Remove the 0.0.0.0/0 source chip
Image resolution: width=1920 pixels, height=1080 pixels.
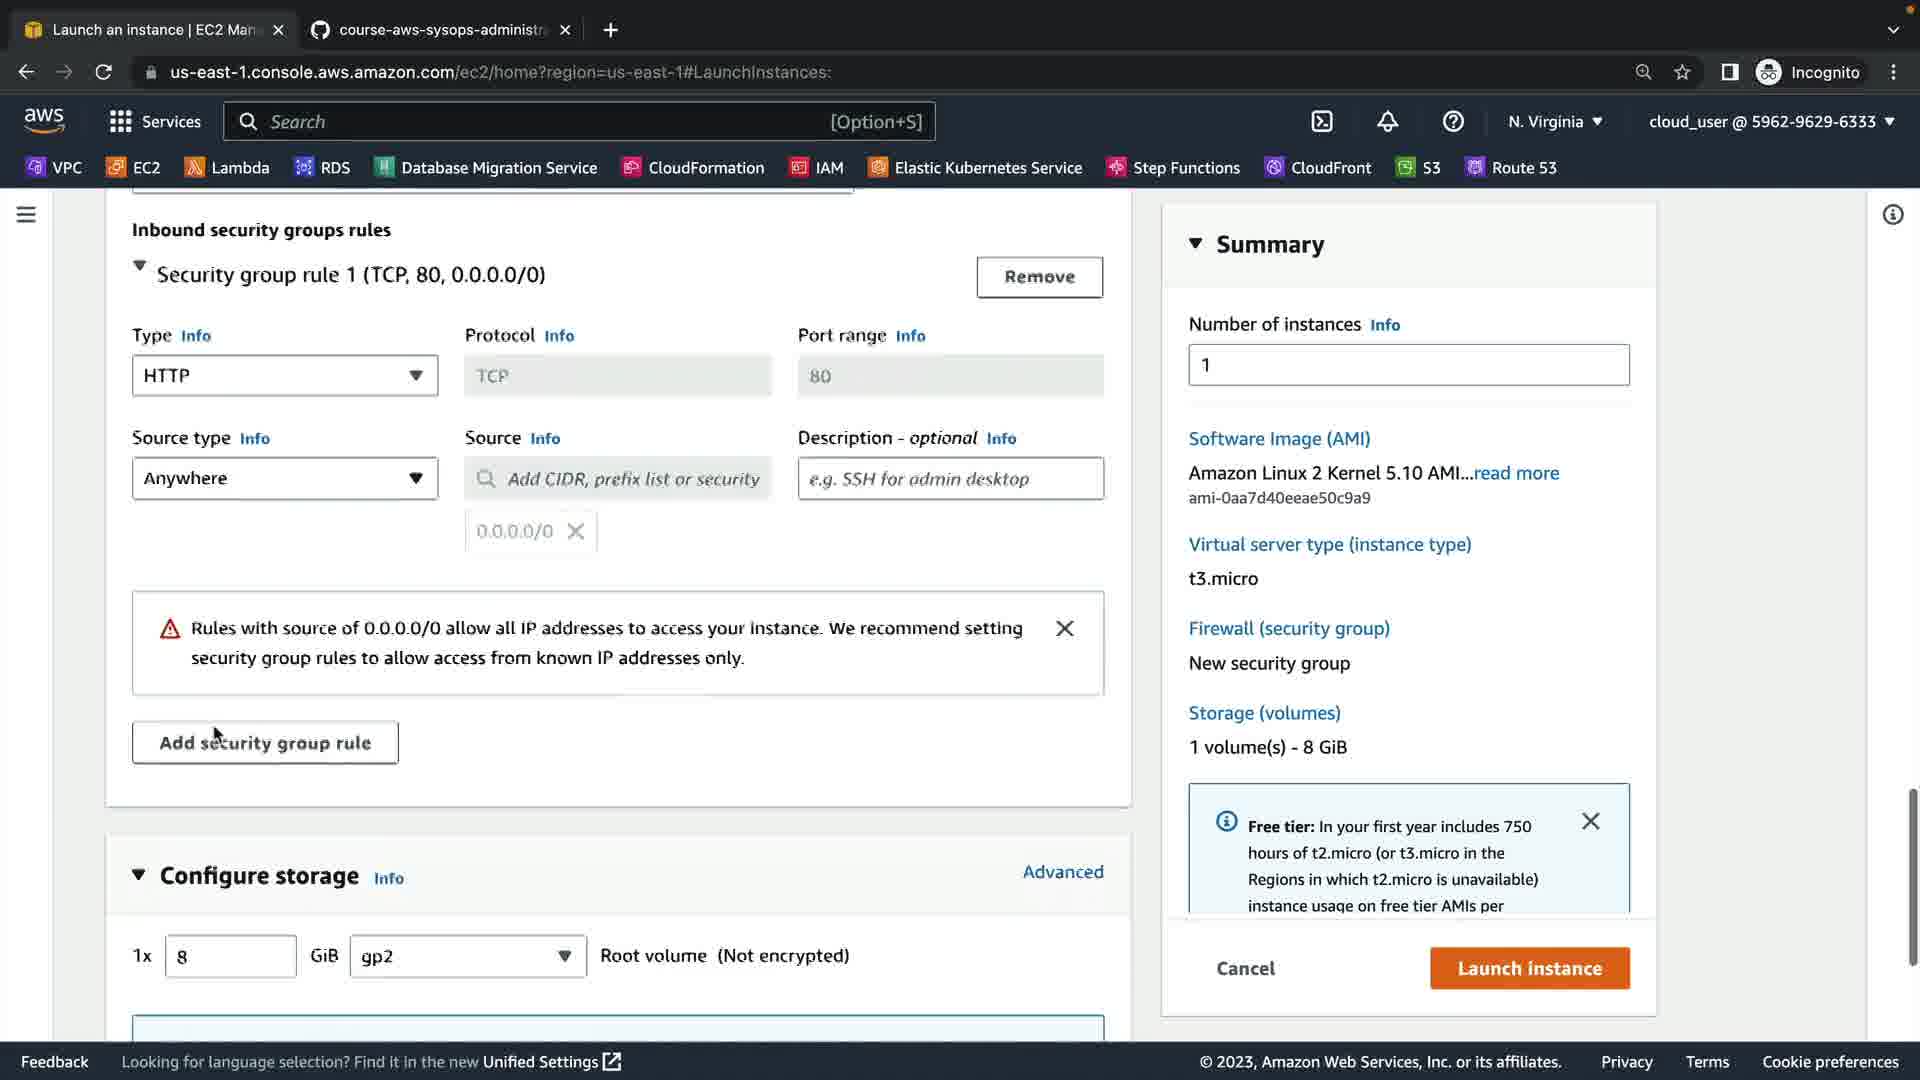coord(576,531)
